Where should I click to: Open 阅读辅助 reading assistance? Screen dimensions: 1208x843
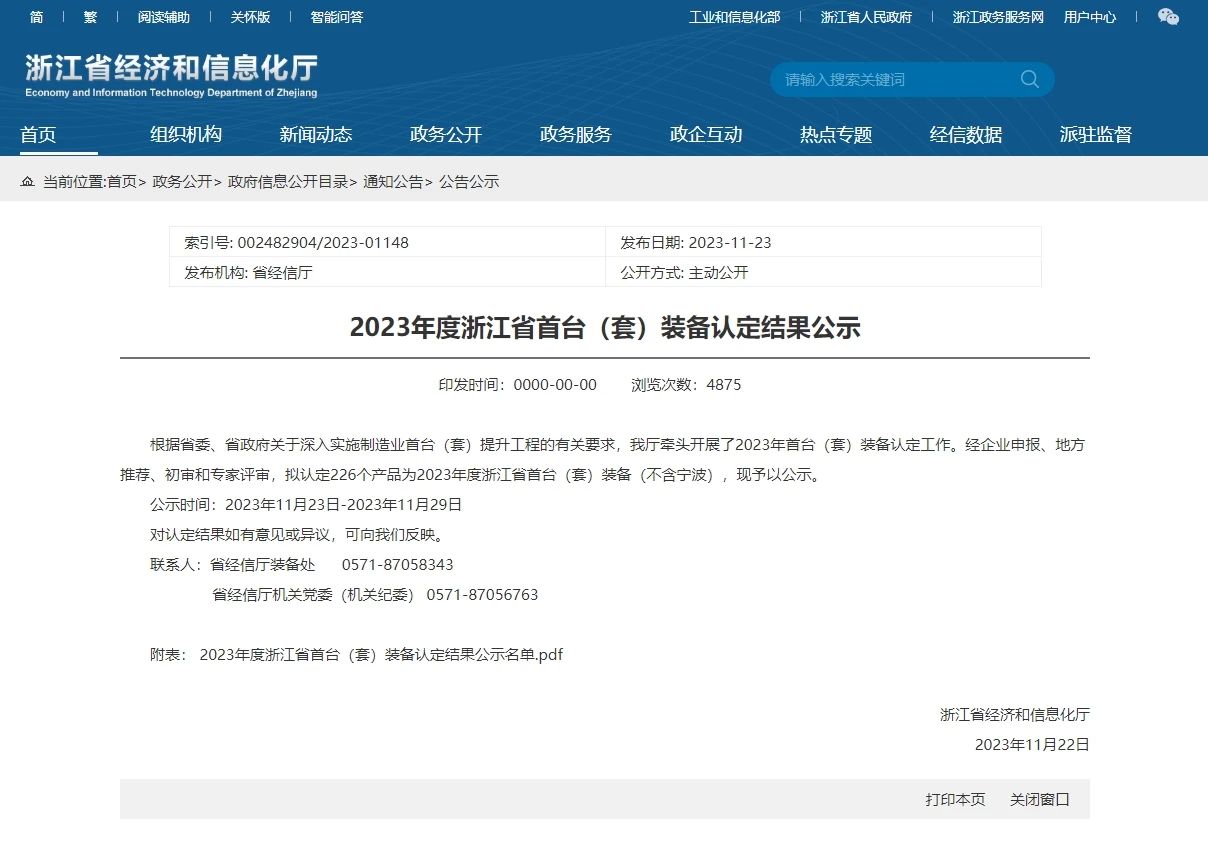coord(164,17)
